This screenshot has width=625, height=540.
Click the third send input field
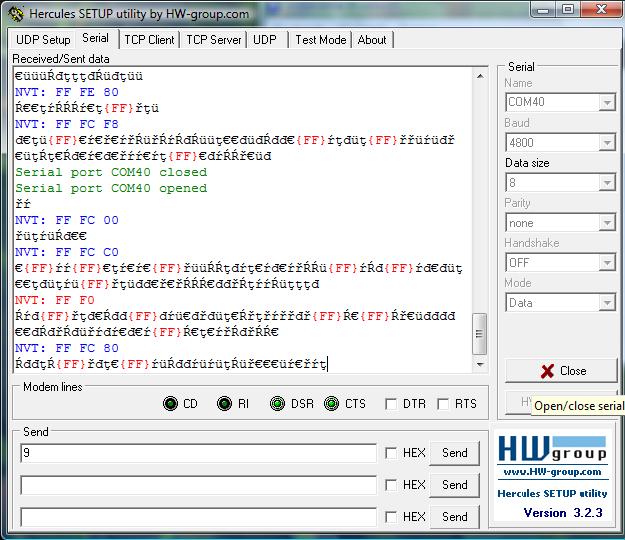coord(198,517)
